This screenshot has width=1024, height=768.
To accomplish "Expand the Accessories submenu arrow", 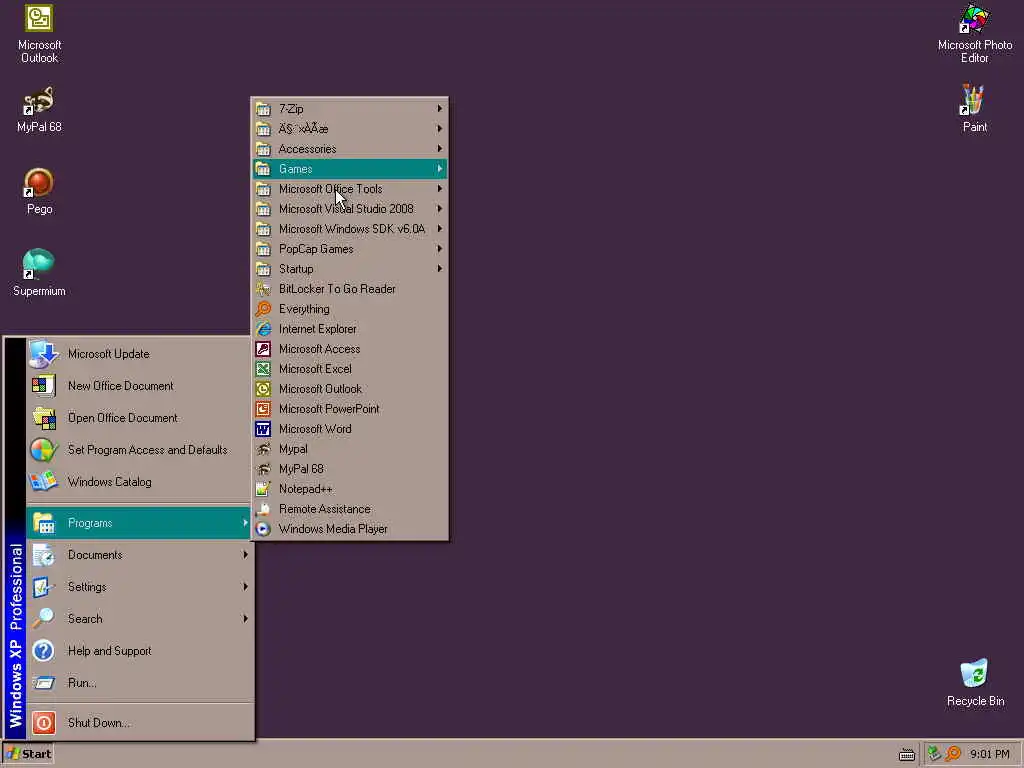I will coord(440,149).
